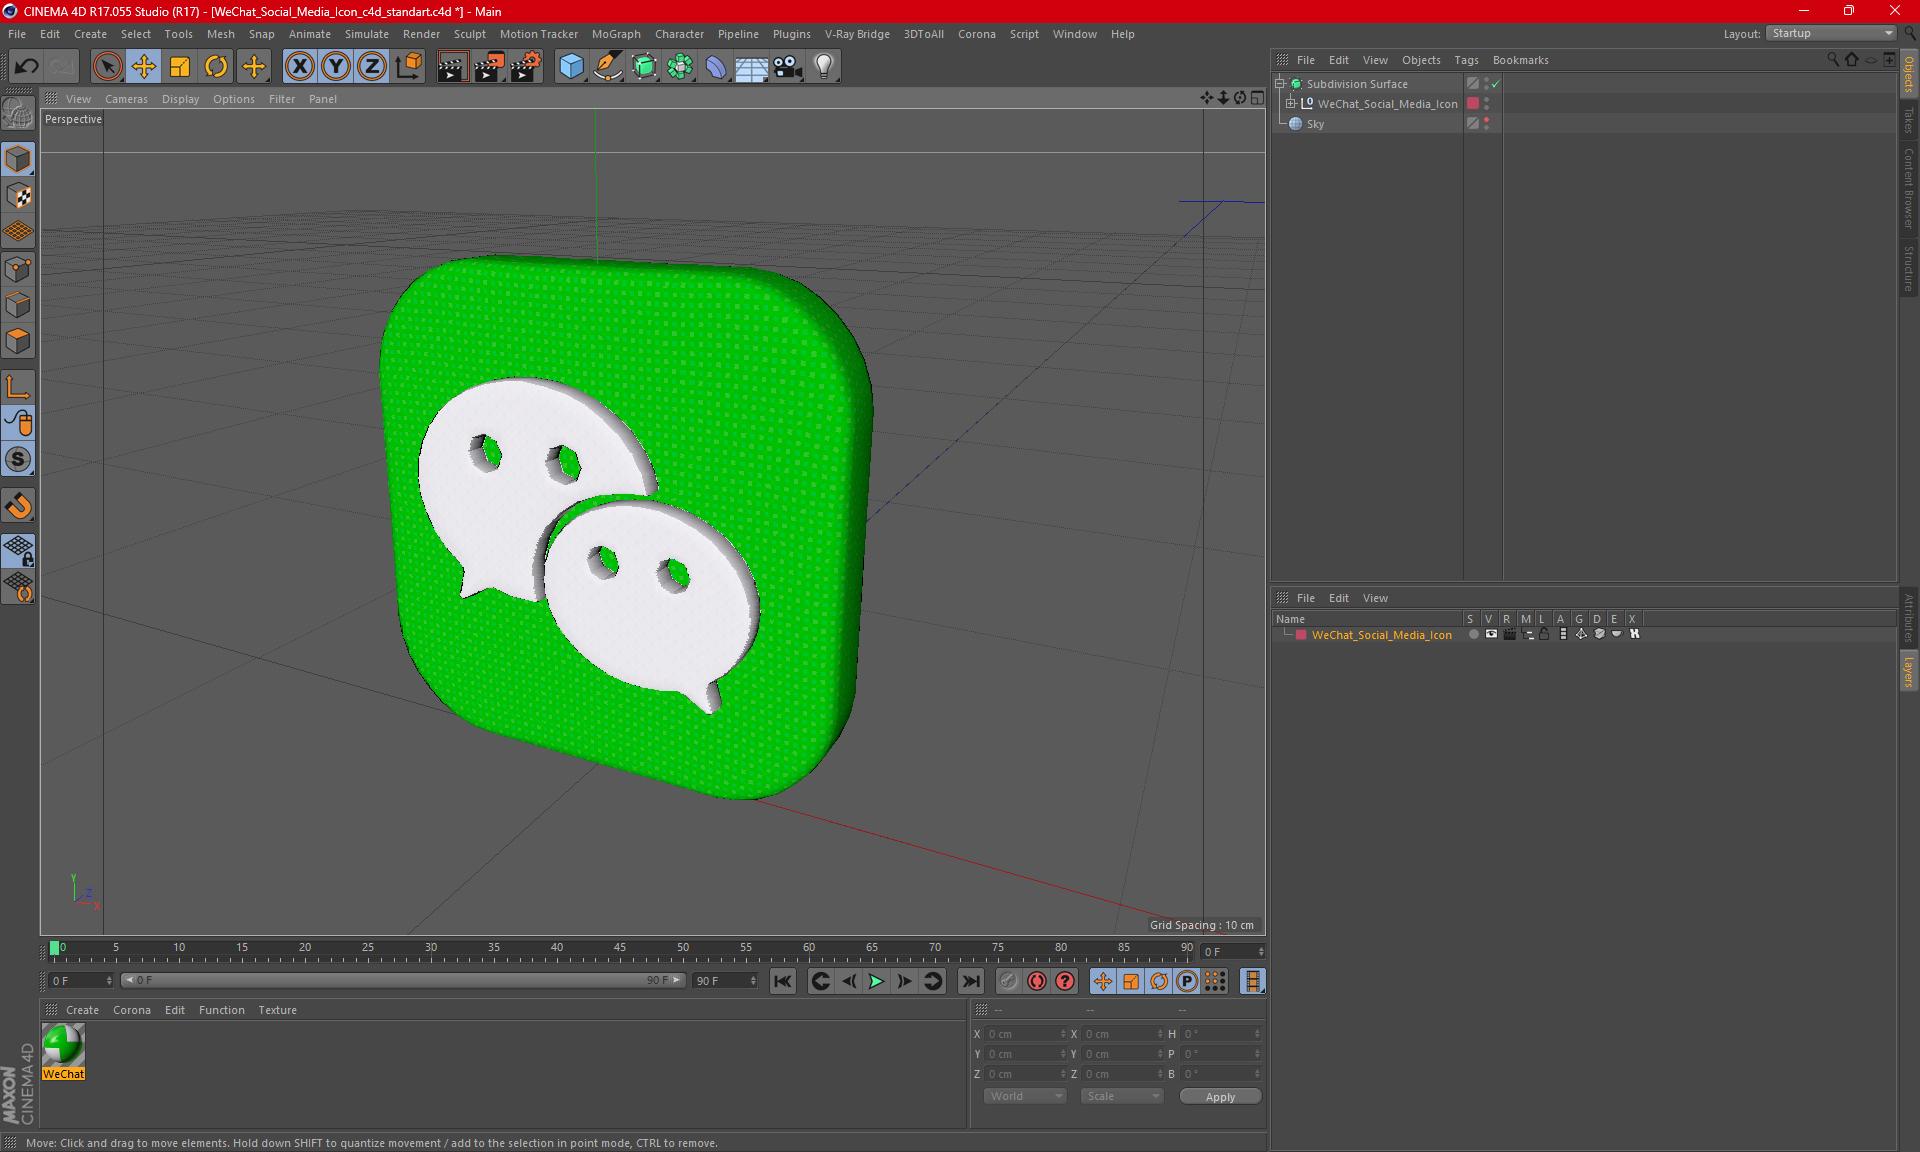Open the Bend deformer icon
Screen dimensions: 1920x1152
pos(716,66)
